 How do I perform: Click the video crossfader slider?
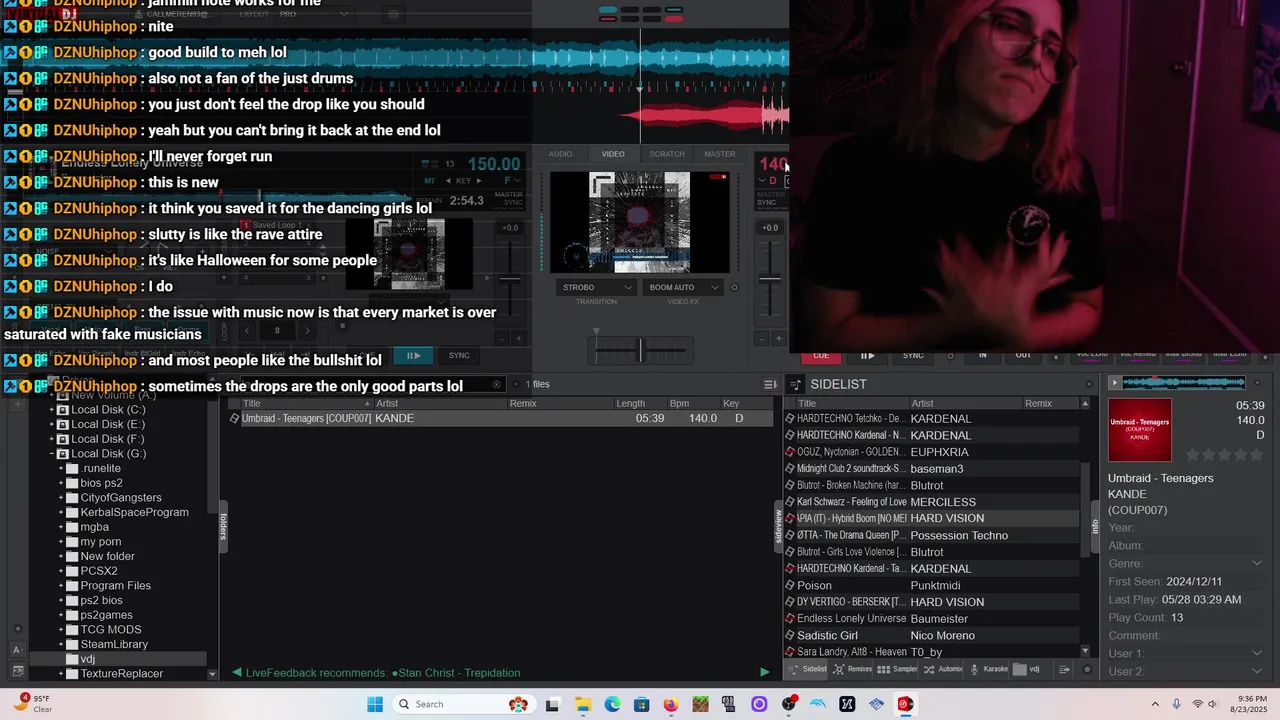pyautogui.click(x=641, y=349)
